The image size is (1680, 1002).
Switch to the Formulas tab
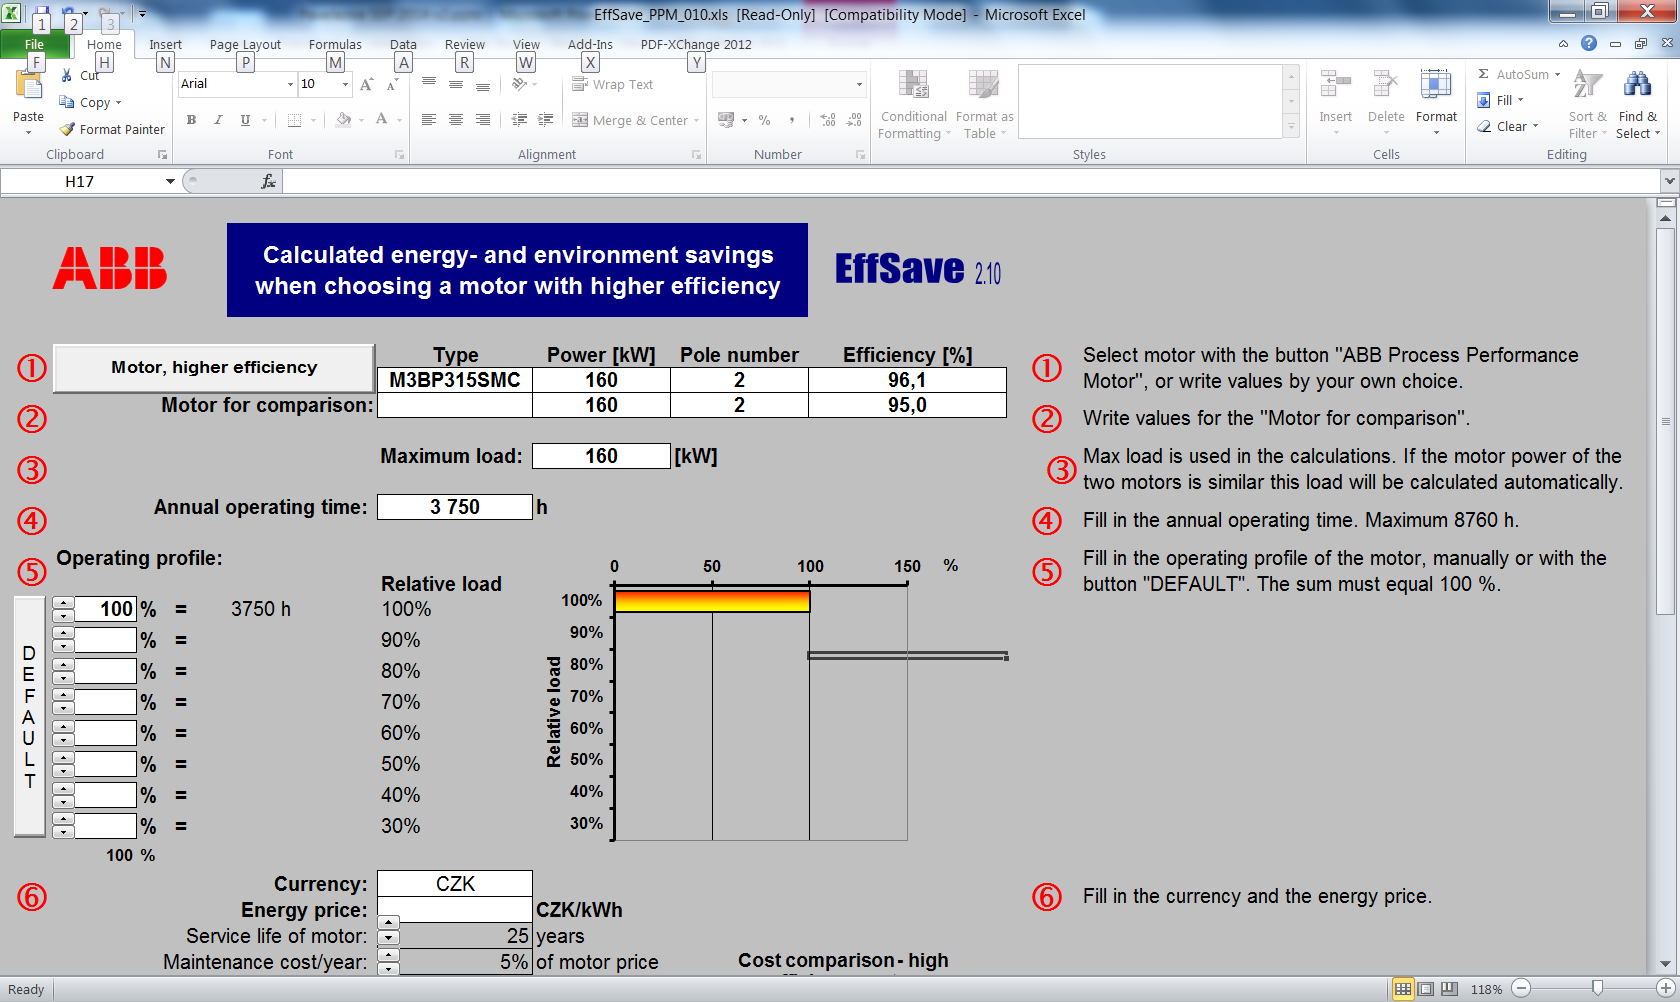click(x=335, y=44)
